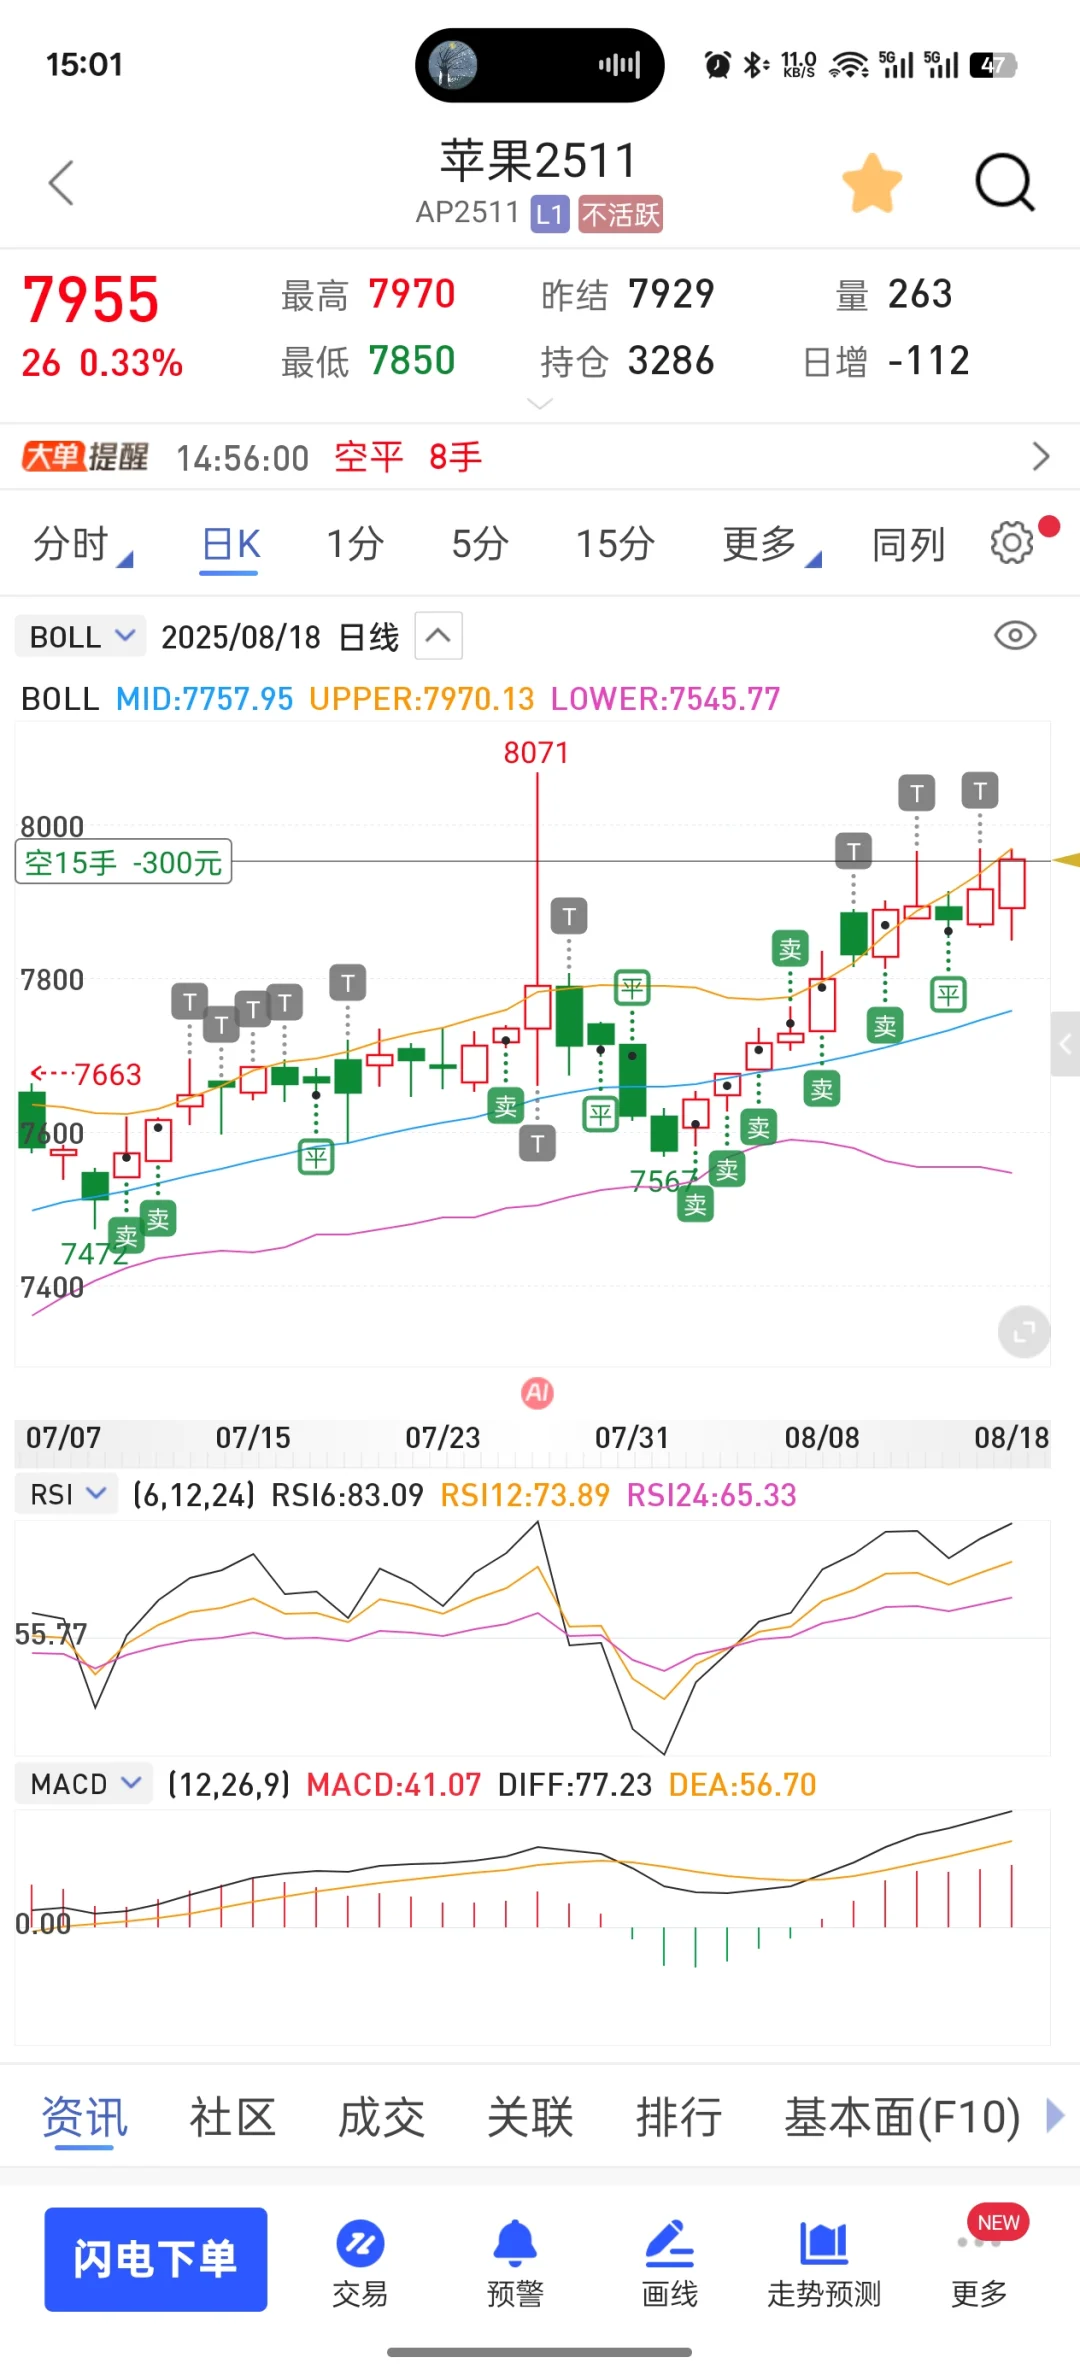The image size is (1080, 2375).
Task: Switch to 5分 chart
Action: point(480,545)
